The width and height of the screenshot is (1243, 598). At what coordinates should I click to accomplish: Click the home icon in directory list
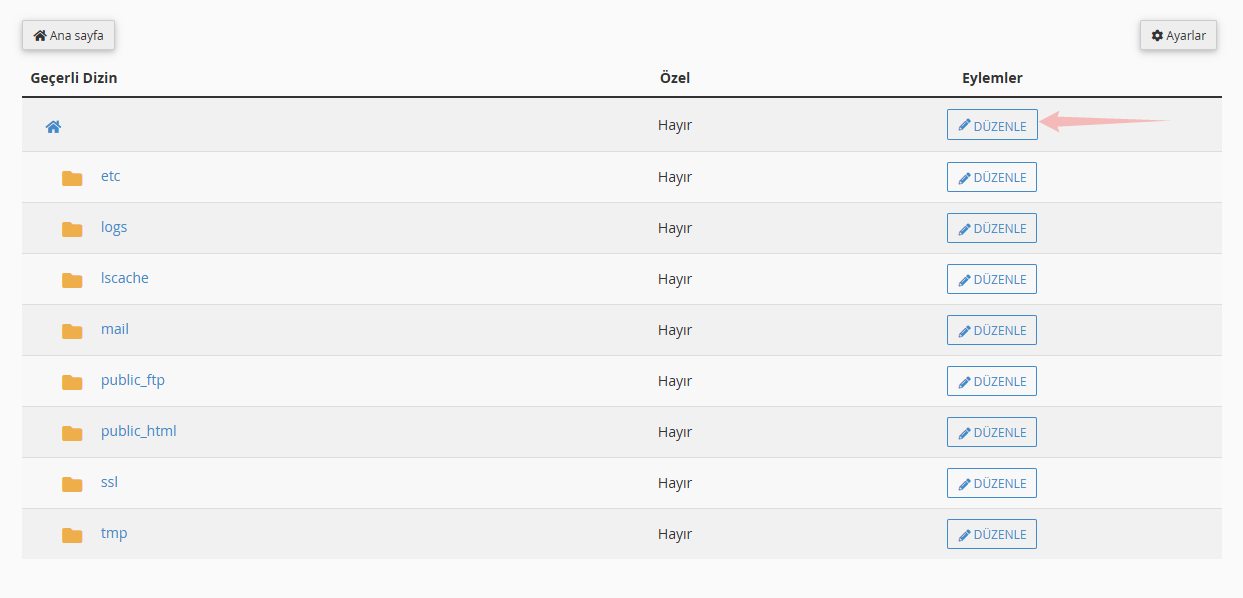(54, 127)
